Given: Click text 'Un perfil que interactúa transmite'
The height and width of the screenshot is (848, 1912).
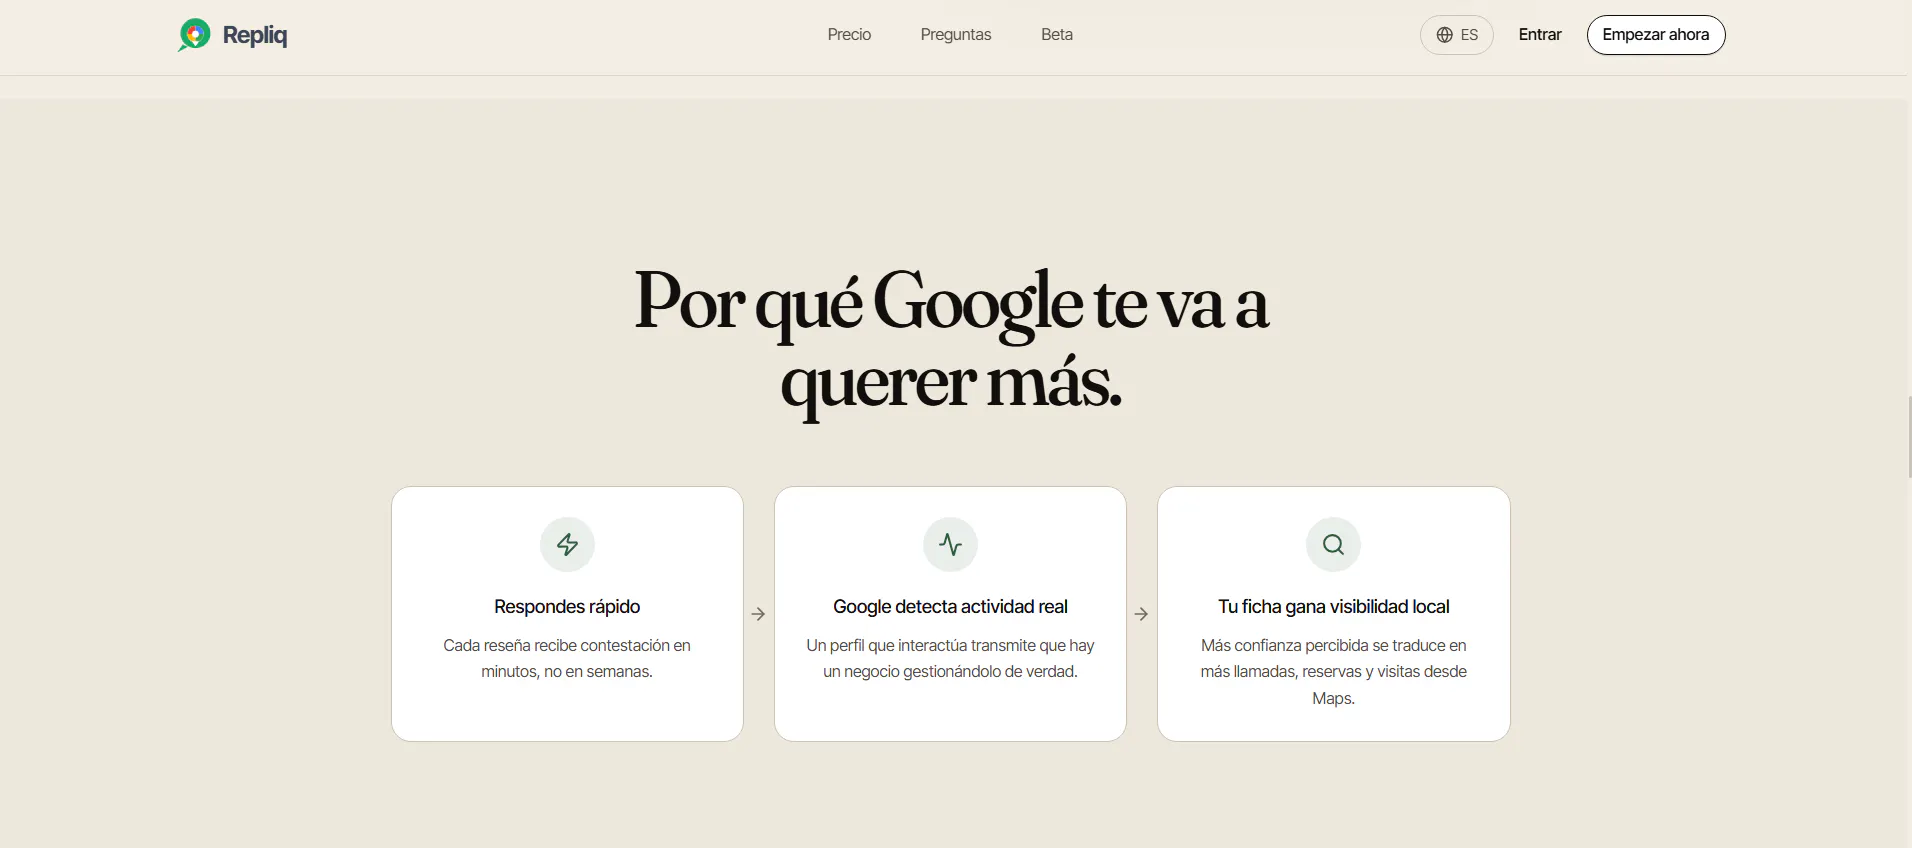Looking at the screenshot, I should pyautogui.click(x=919, y=645).
